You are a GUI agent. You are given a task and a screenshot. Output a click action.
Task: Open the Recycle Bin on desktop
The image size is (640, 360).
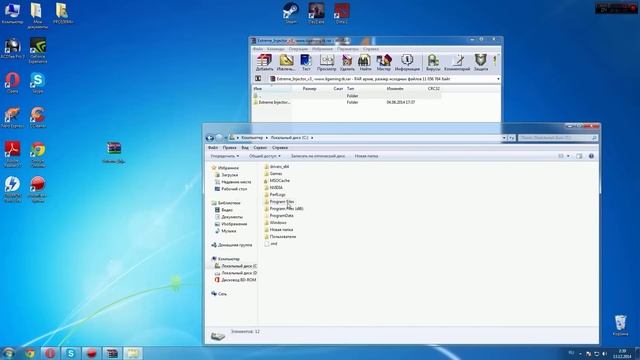(x=620, y=325)
